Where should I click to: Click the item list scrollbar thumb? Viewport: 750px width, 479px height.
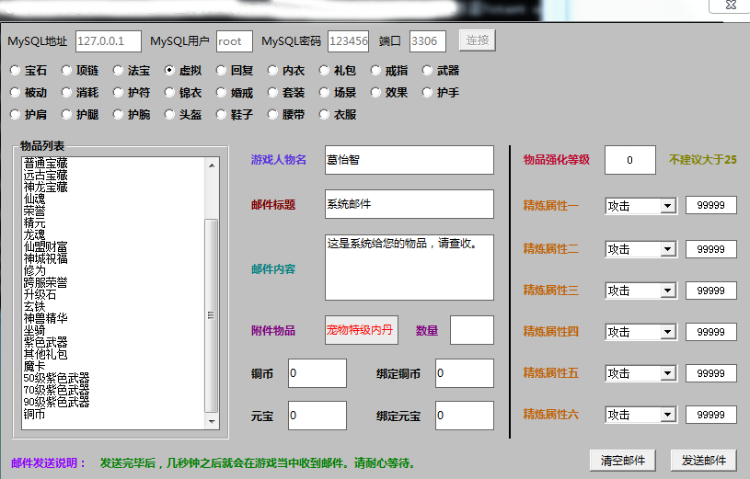[x=211, y=315]
